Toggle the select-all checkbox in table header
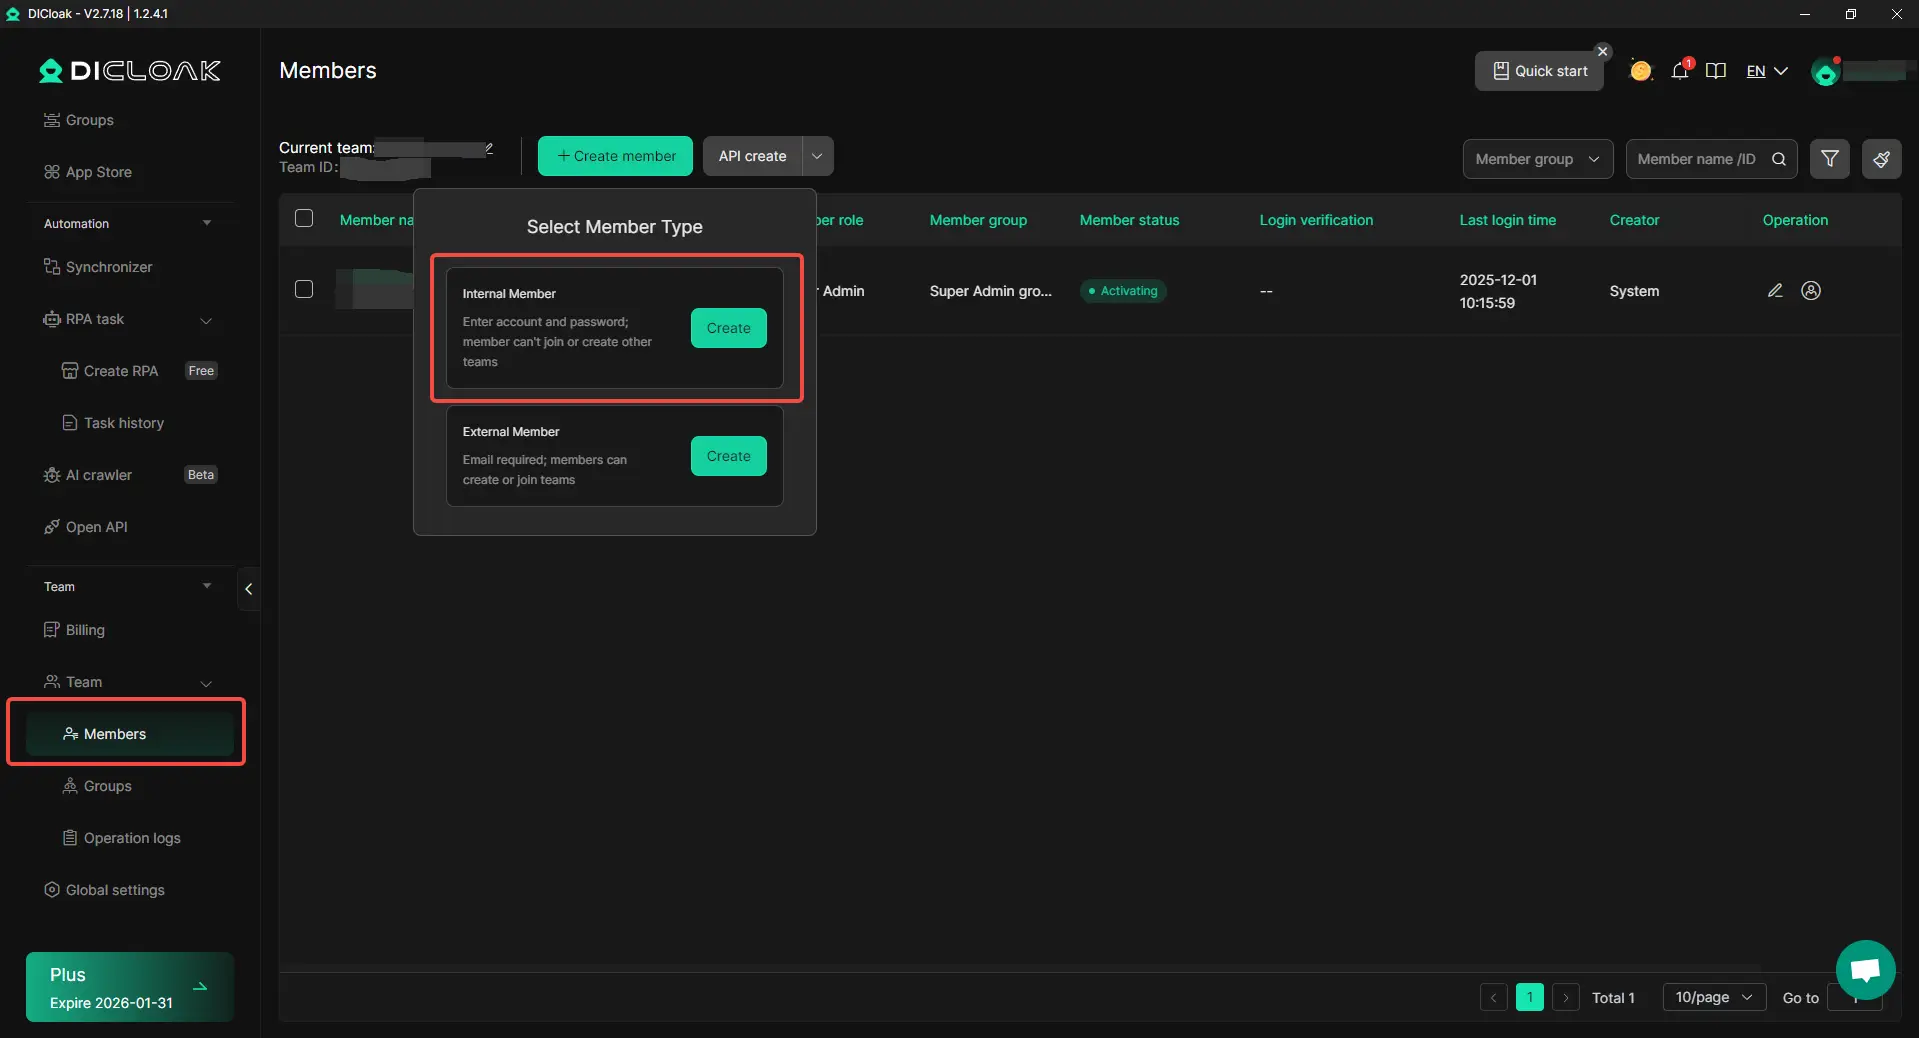This screenshot has height=1038, width=1919. (304, 219)
